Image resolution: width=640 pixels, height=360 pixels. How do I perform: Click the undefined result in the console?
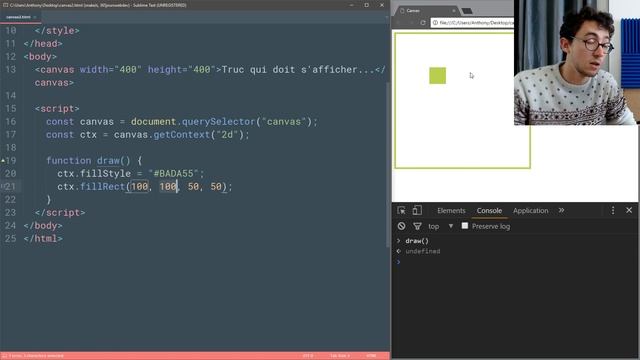(422, 251)
